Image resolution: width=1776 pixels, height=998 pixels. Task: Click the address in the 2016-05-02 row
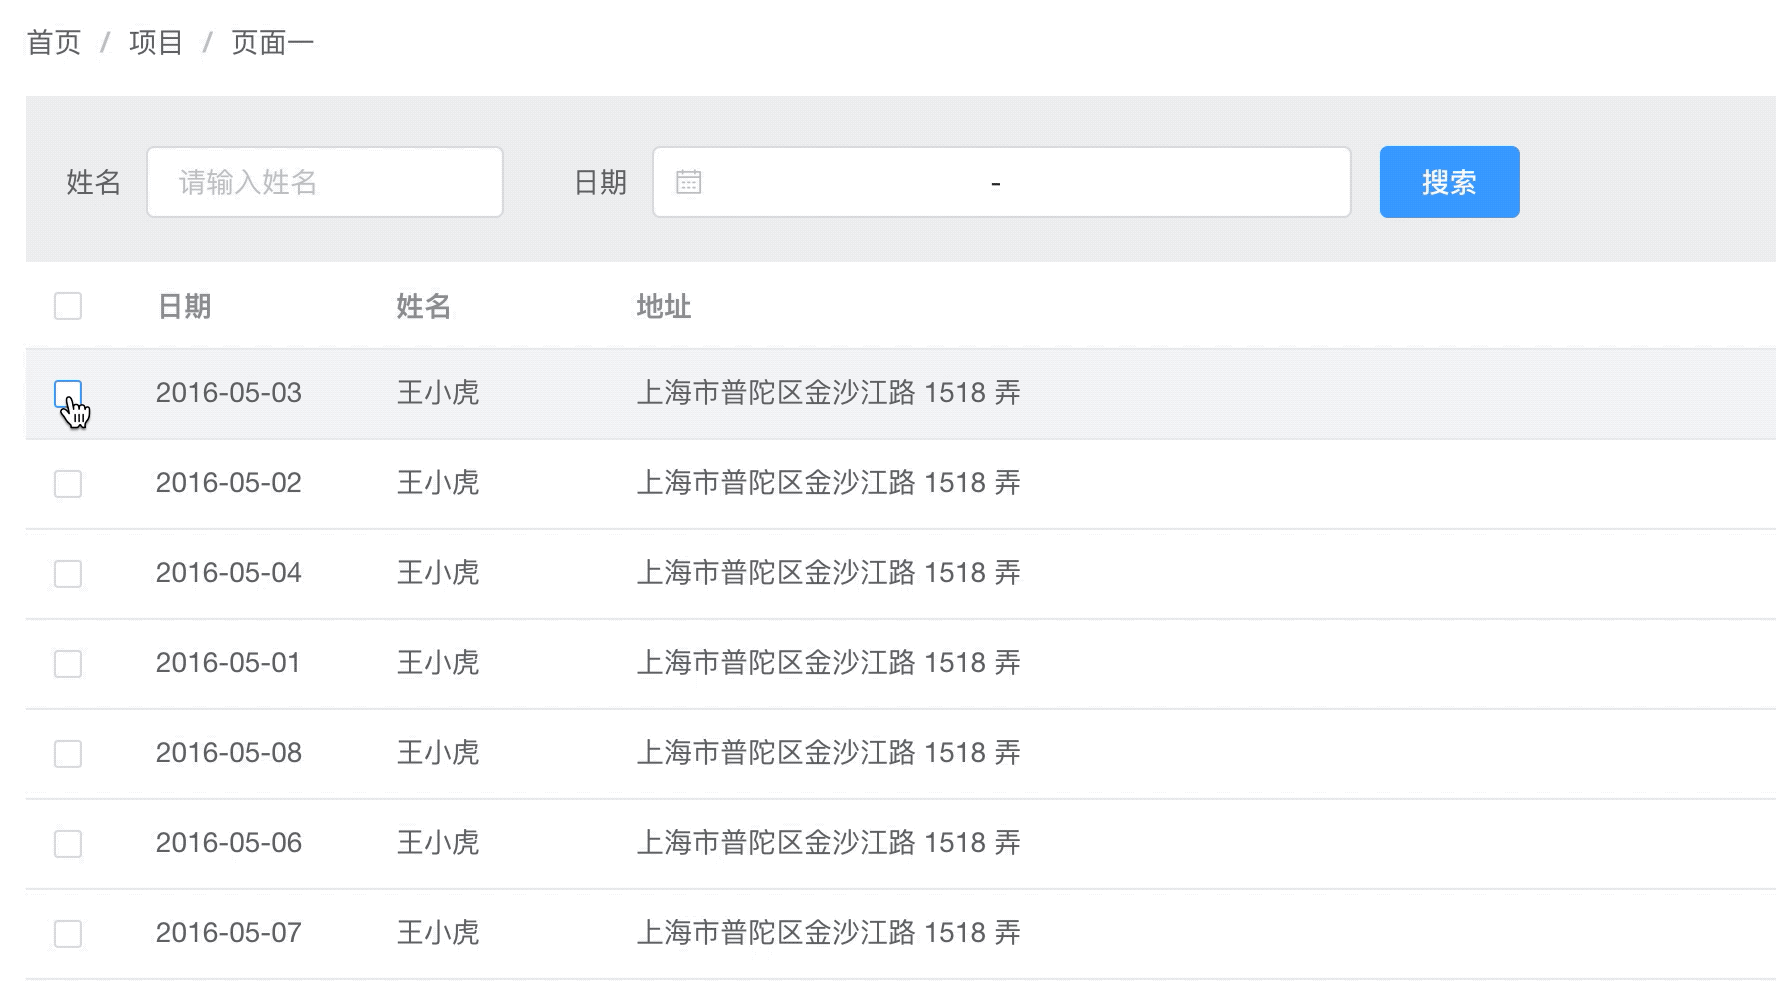[x=829, y=483]
